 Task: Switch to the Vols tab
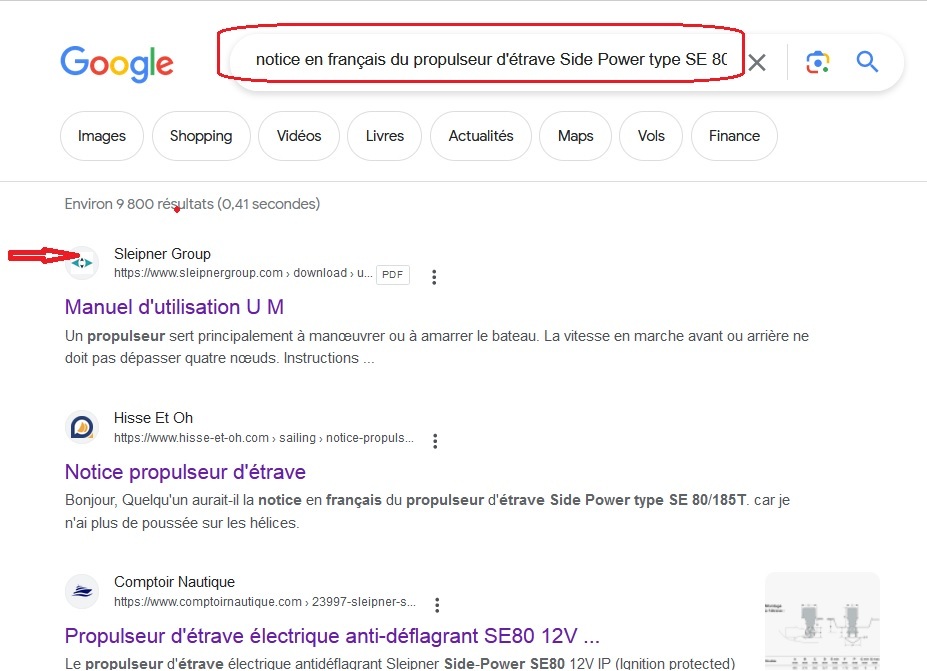[x=651, y=136]
